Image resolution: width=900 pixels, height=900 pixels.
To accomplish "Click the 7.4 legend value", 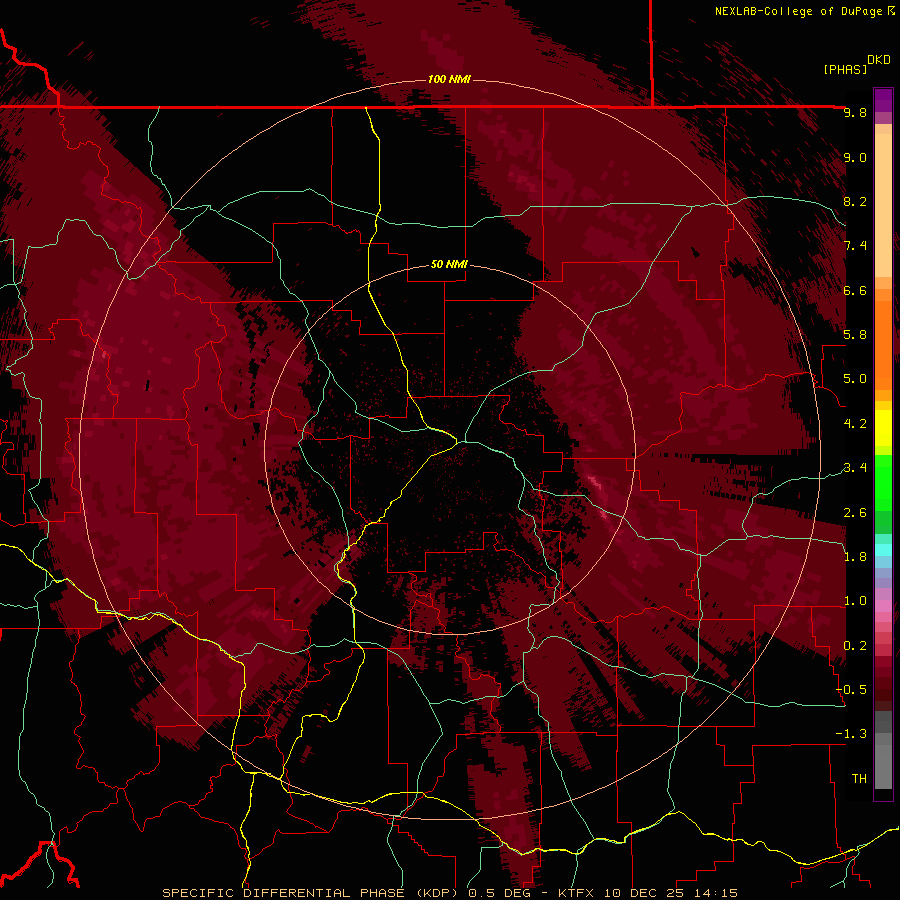I will click(855, 246).
